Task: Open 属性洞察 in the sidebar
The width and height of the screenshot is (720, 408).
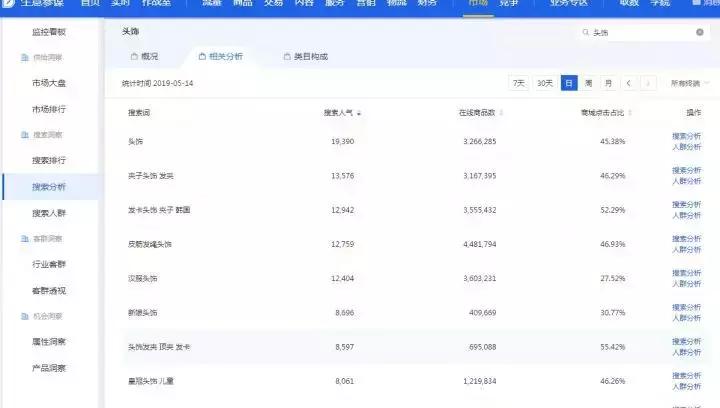Action: 49,342
